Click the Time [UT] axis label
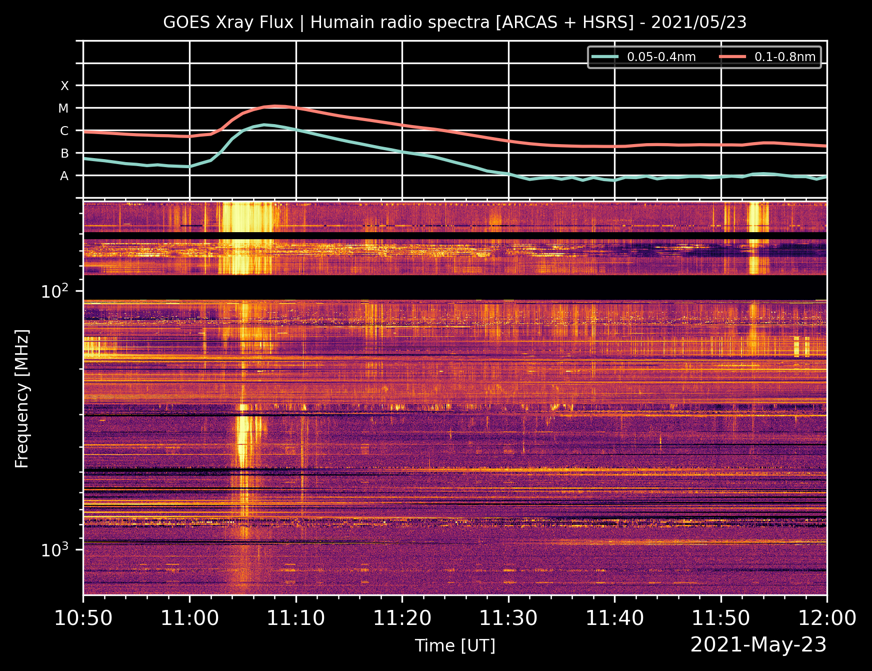The width and height of the screenshot is (872, 671). [x=455, y=646]
